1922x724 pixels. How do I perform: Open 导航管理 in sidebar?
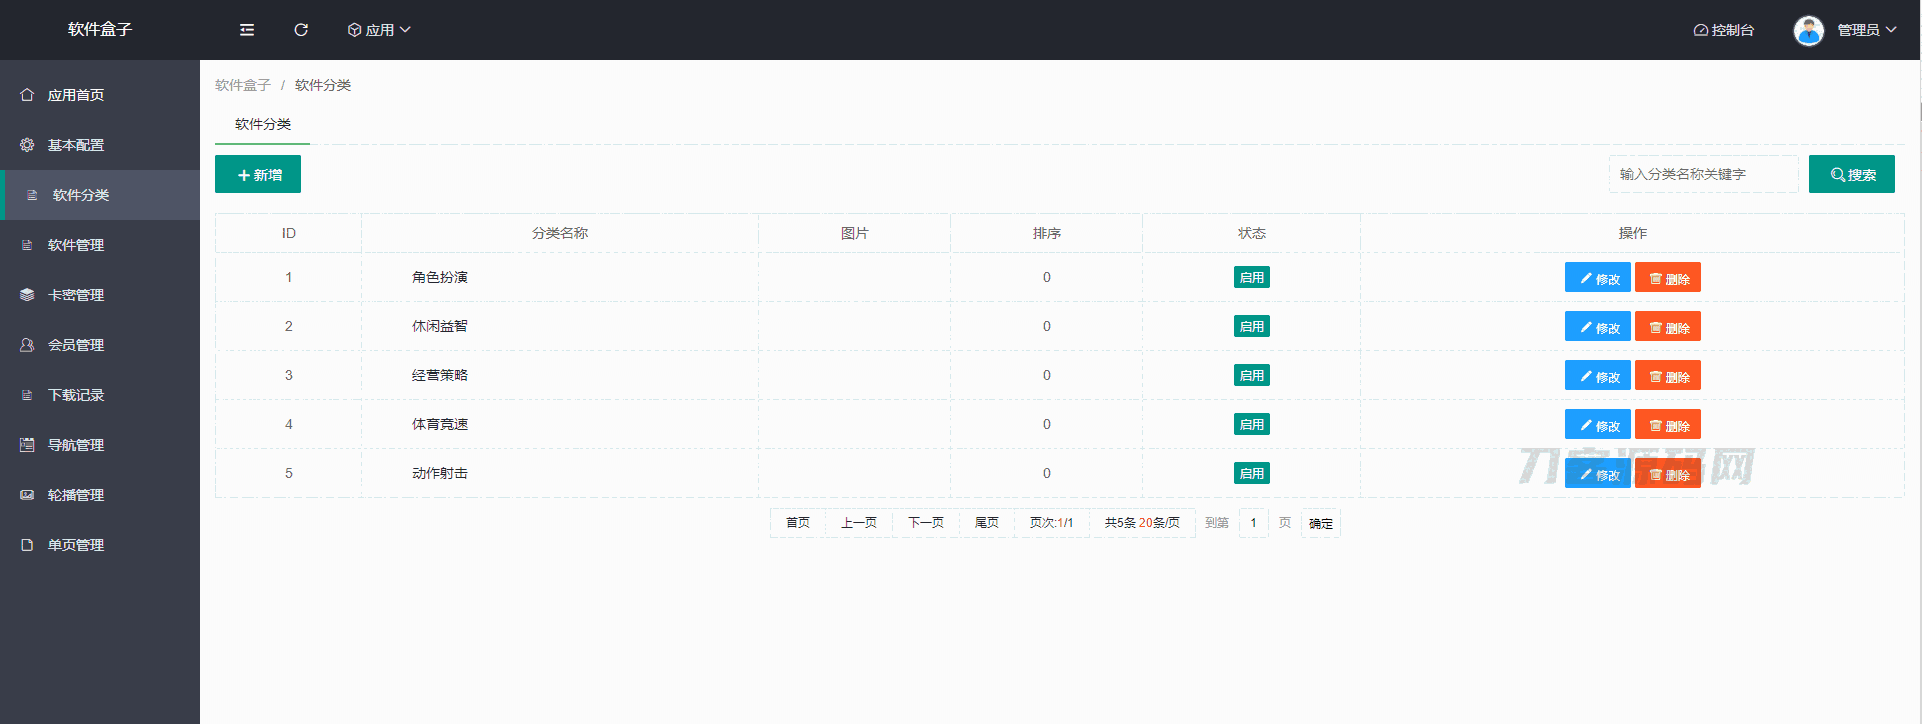click(x=100, y=445)
